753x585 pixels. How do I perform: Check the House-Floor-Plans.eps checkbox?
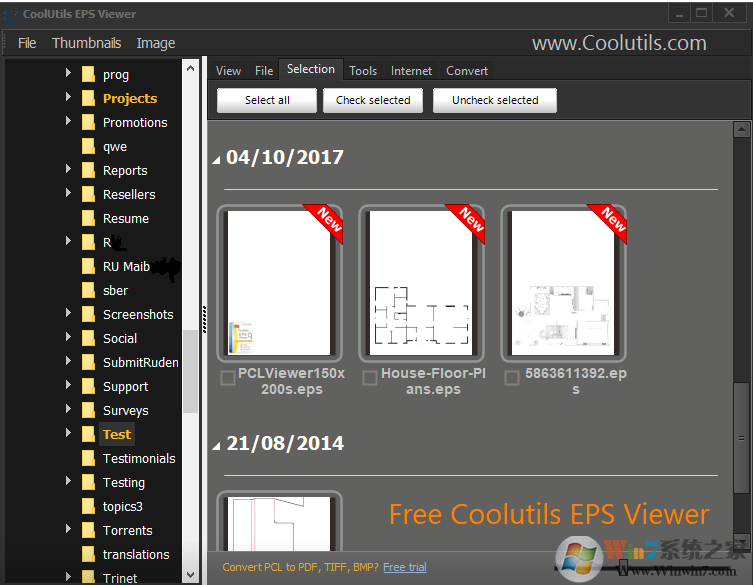tap(370, 378)
